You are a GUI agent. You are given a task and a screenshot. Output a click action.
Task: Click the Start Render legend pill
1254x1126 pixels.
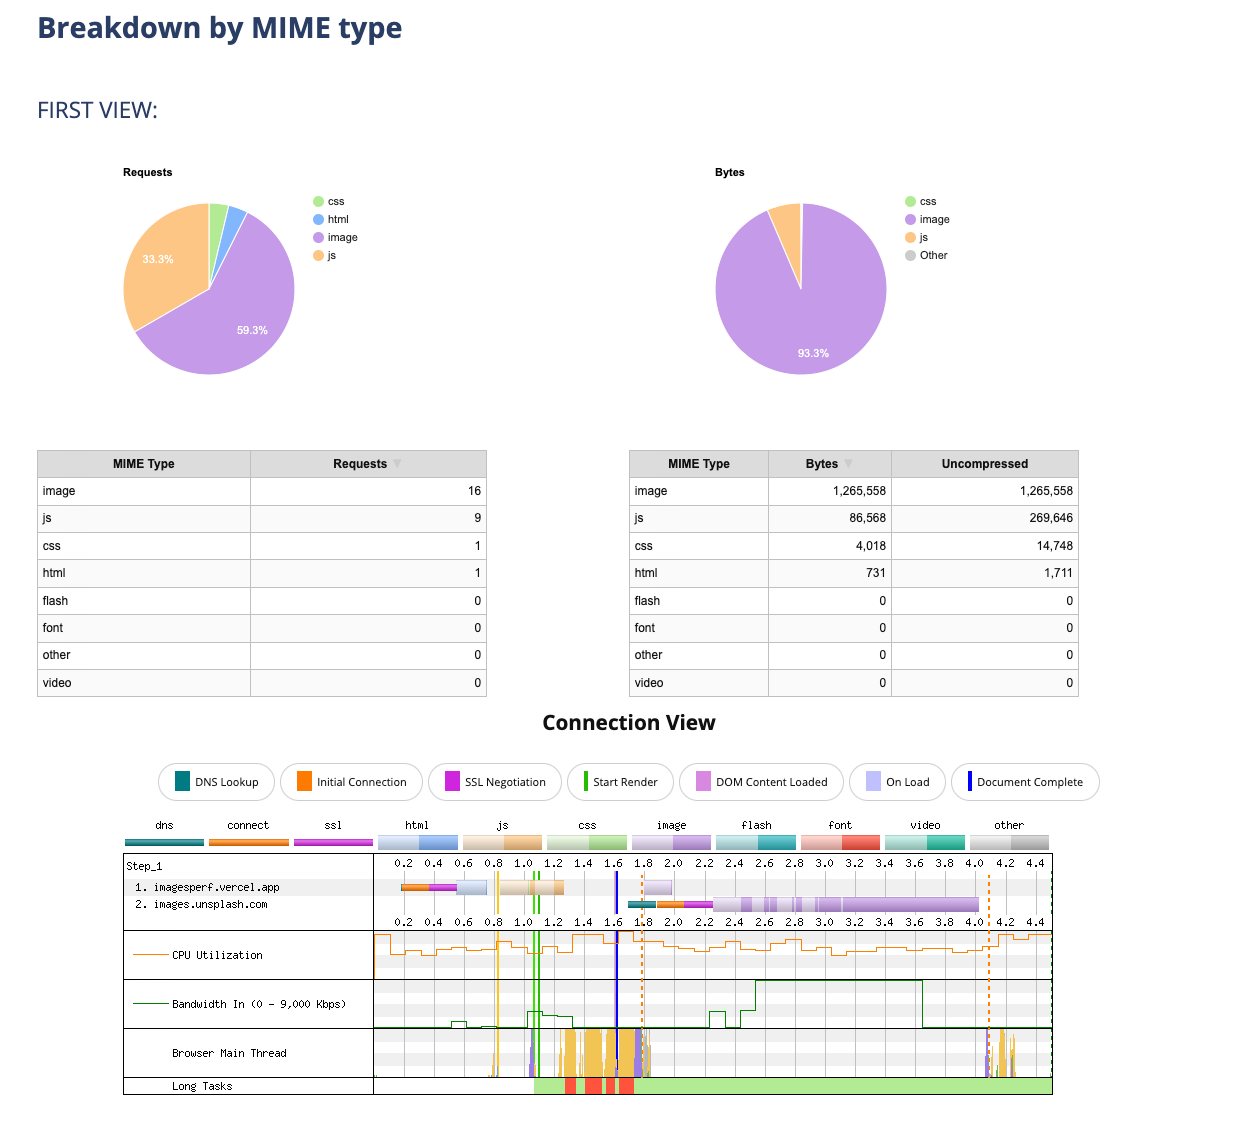pyautogui.click(x=620, y=782)
